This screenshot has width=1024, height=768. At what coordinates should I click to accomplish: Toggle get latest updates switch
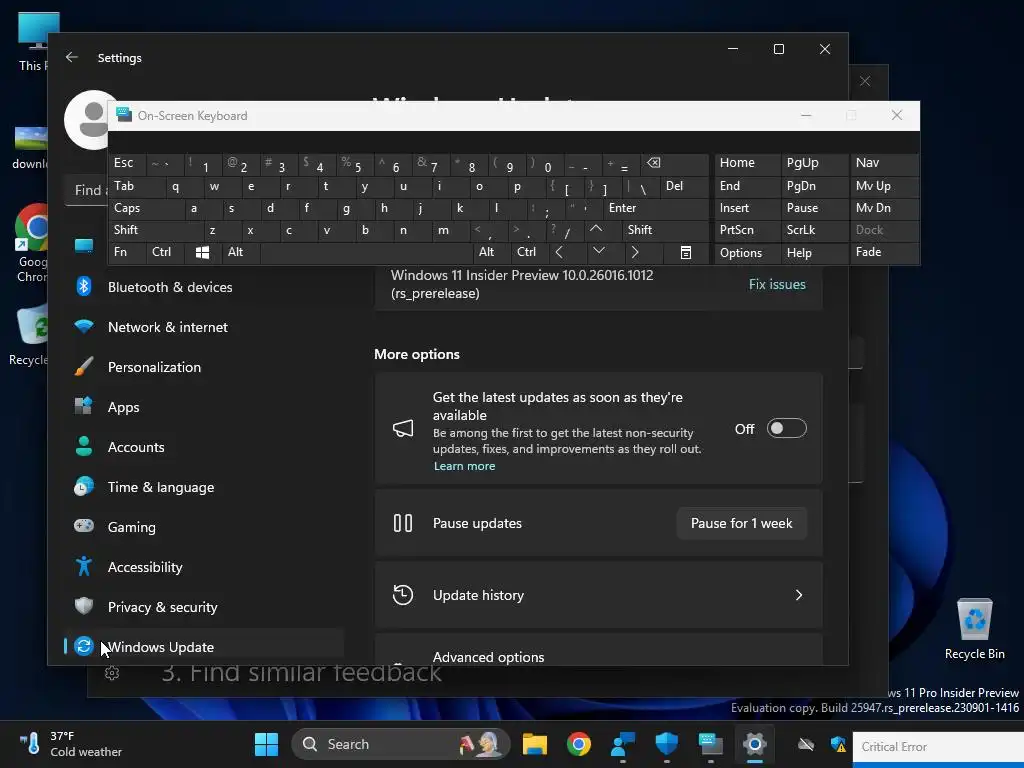786,428
